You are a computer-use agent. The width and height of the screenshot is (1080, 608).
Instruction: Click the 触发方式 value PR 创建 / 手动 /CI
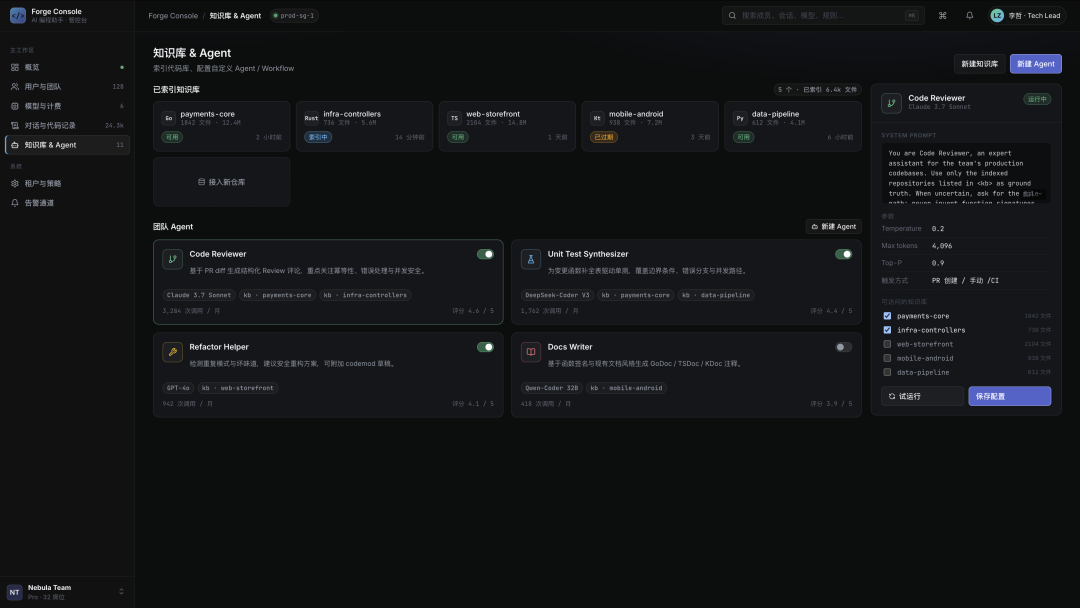click(x=965, y=281)
